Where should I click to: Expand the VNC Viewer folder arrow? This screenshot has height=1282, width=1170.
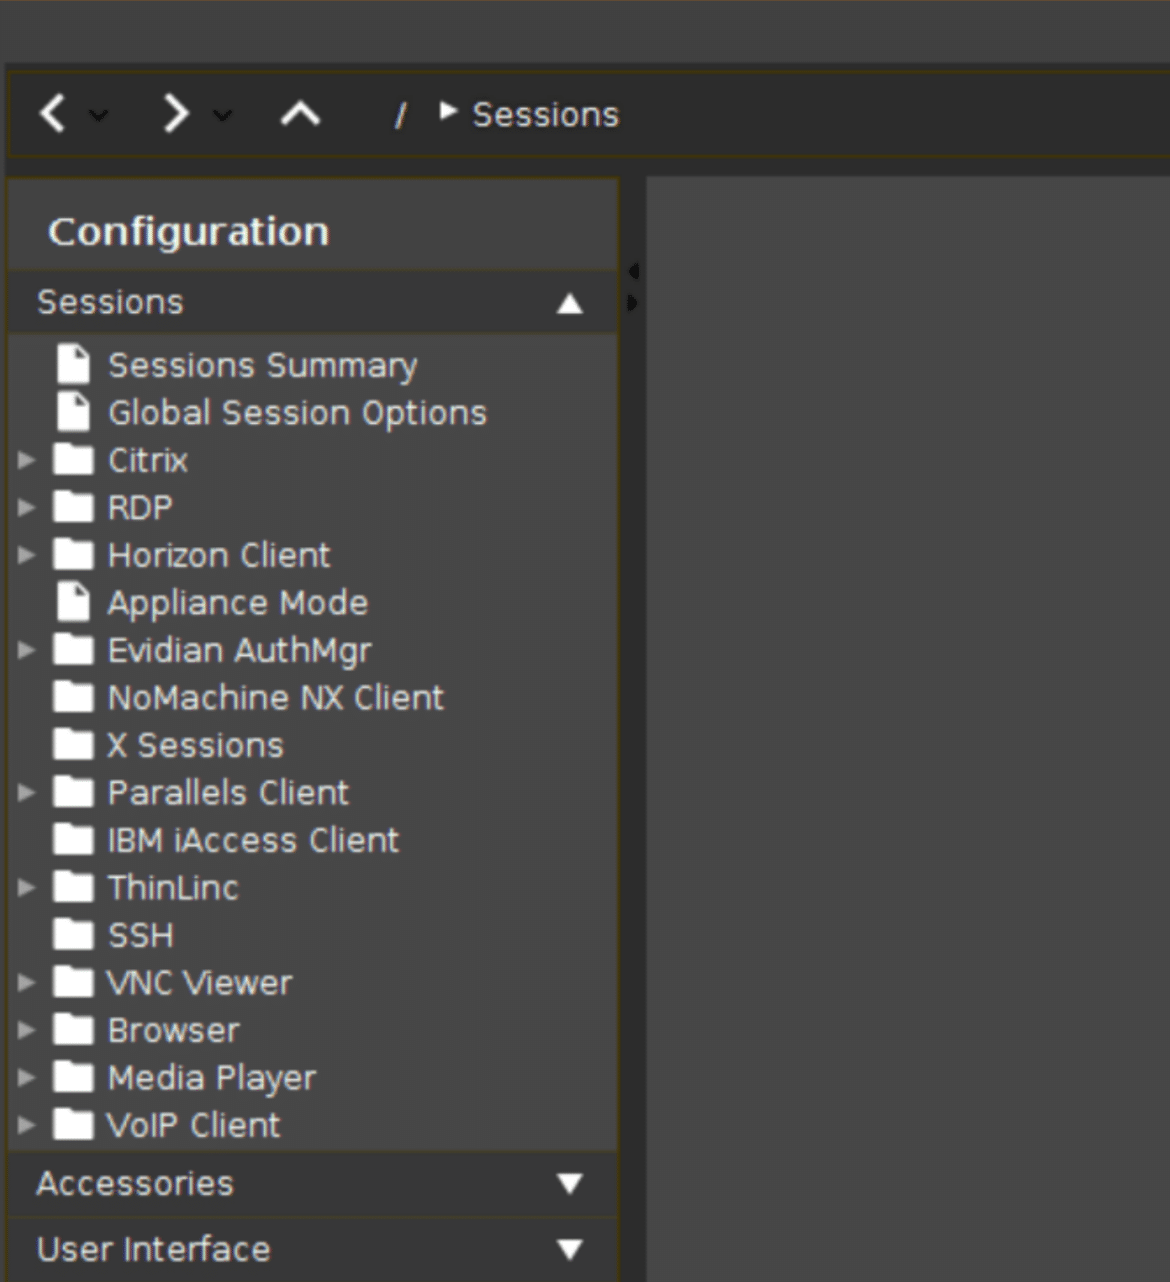tap(27, 983)
